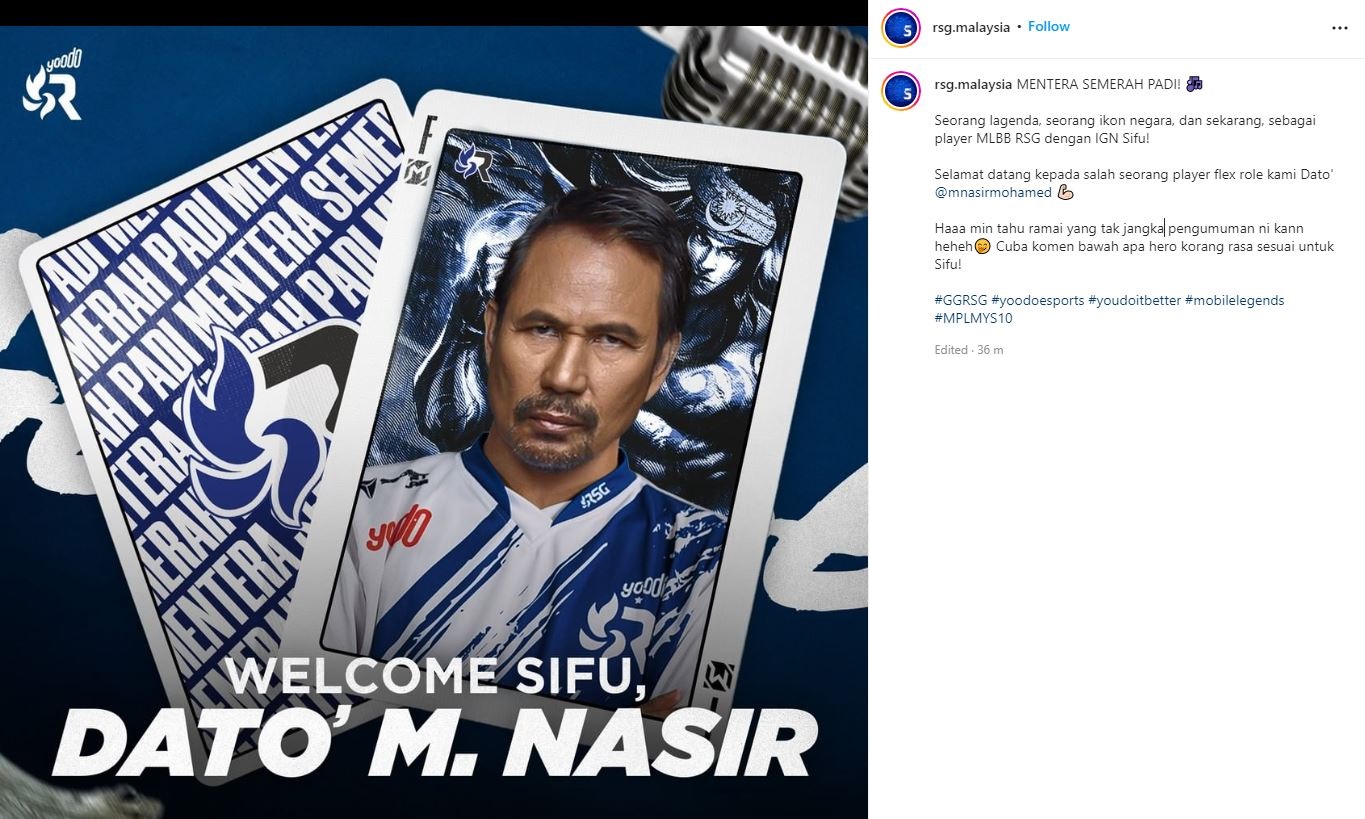This screenshot has height=819, width=1365.
Task: Open the #yoodoesports hashtag
Action: [x=1037, y=300]
